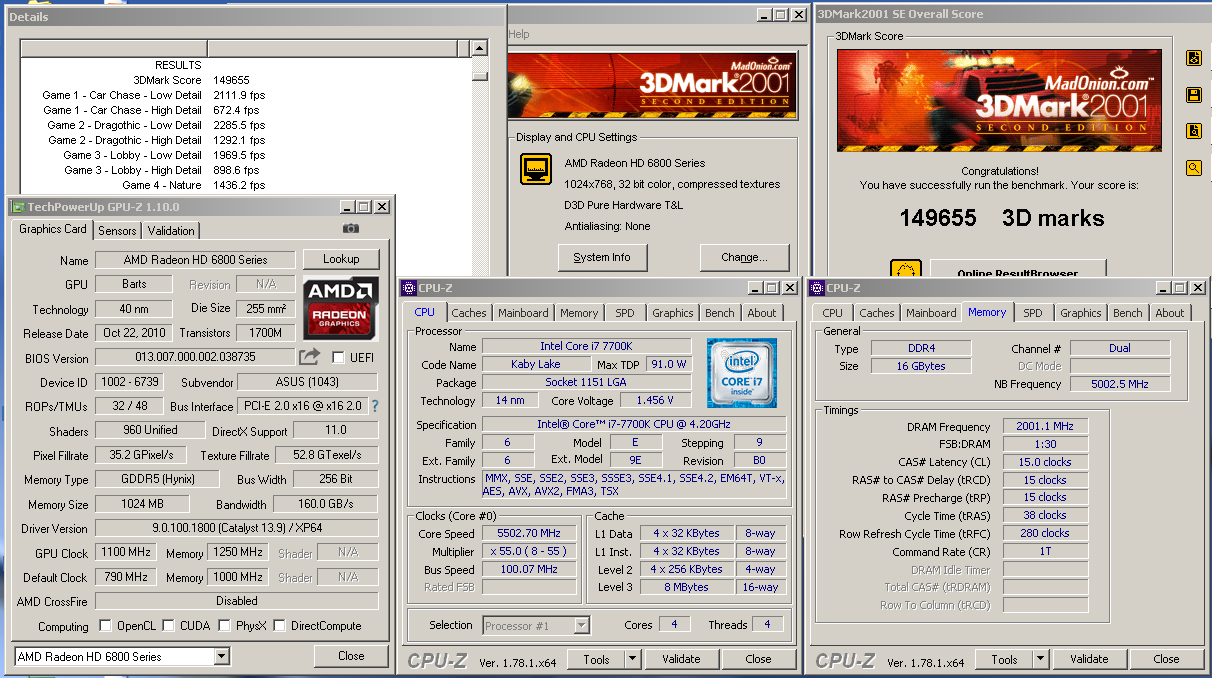Open Memory tab in CPU-Z CPU window
Image resolution: width=1212 pixels, height=678 pixels.
579,313
